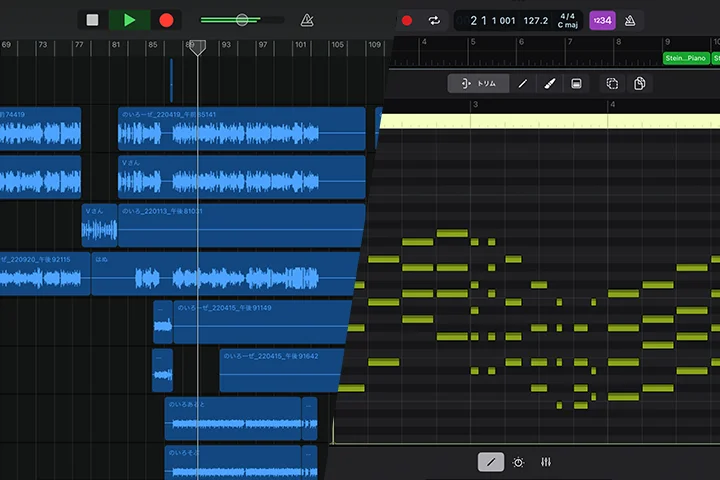Click bar 4 on the piano roll ruler
This screenshot has height=480, width=720.
tap(612, 105)
